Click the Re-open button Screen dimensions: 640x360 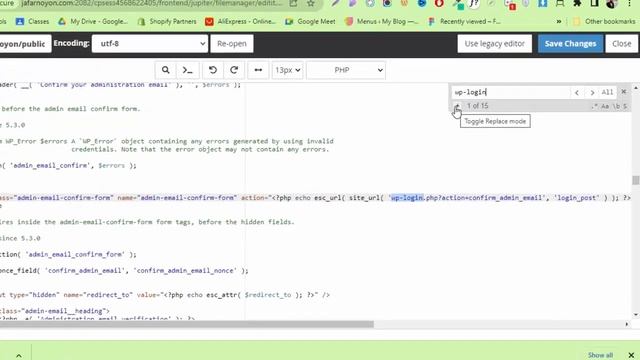231,44
